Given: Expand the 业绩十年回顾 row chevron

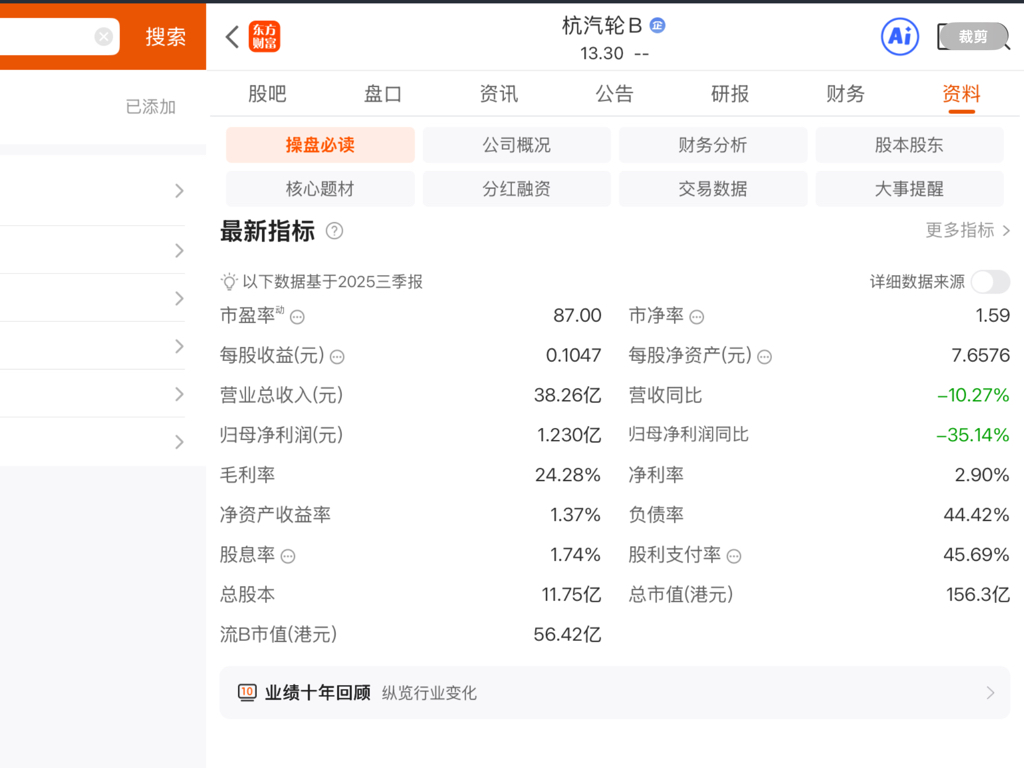Looking at the screenshot, I should point(990,693).
